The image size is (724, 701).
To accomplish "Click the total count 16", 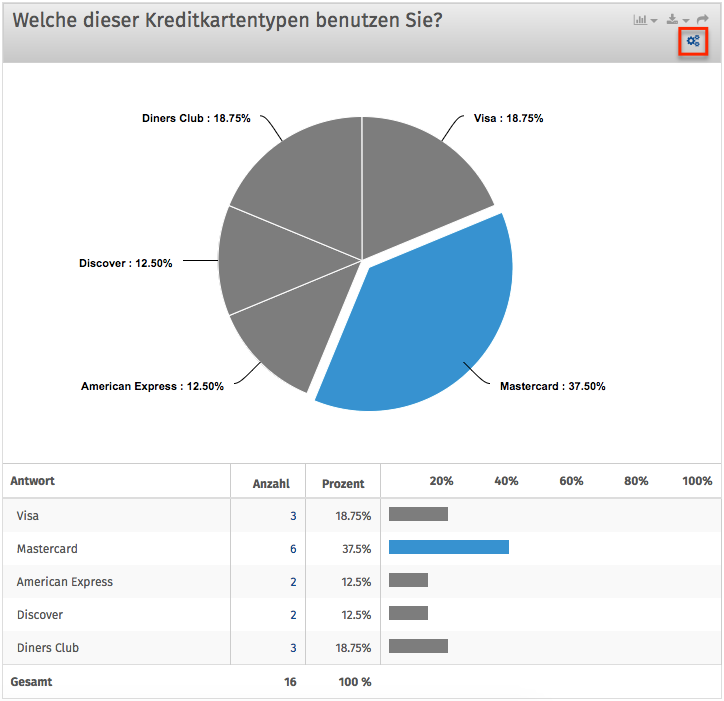I will click(290, 682).
